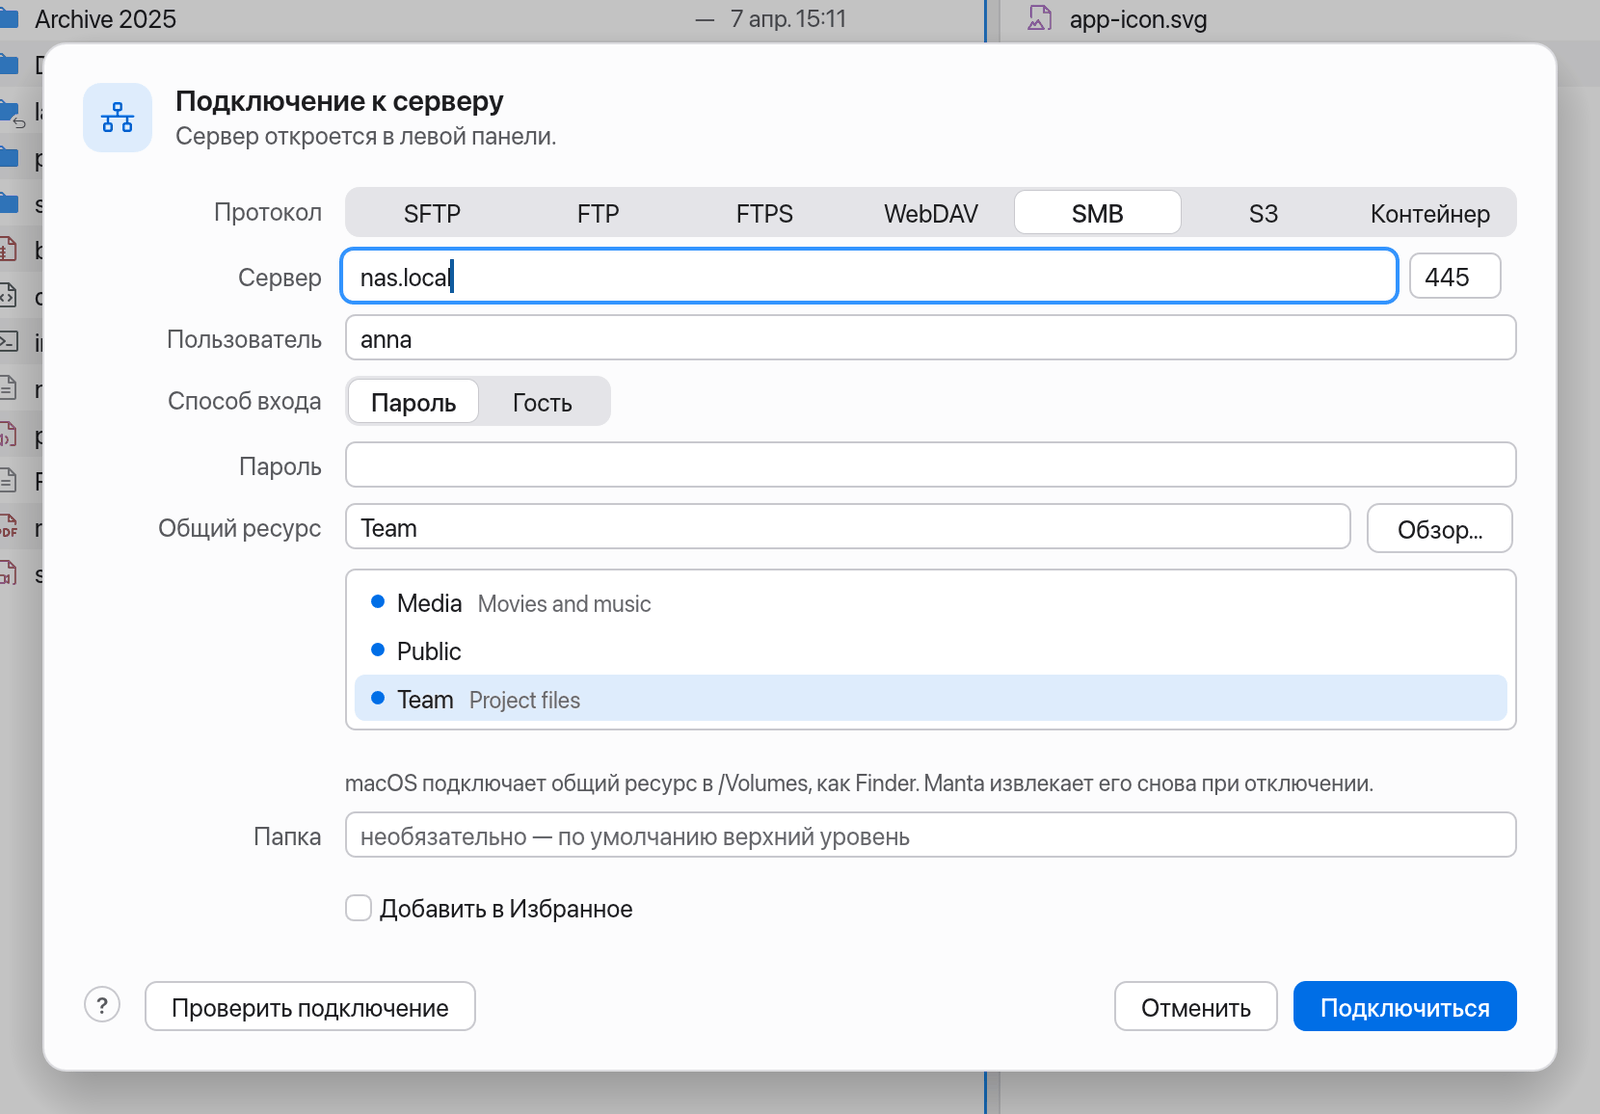
Task: Click the Пользователь field containing anna
Action: pyautogui.click(x=931, y=338)
